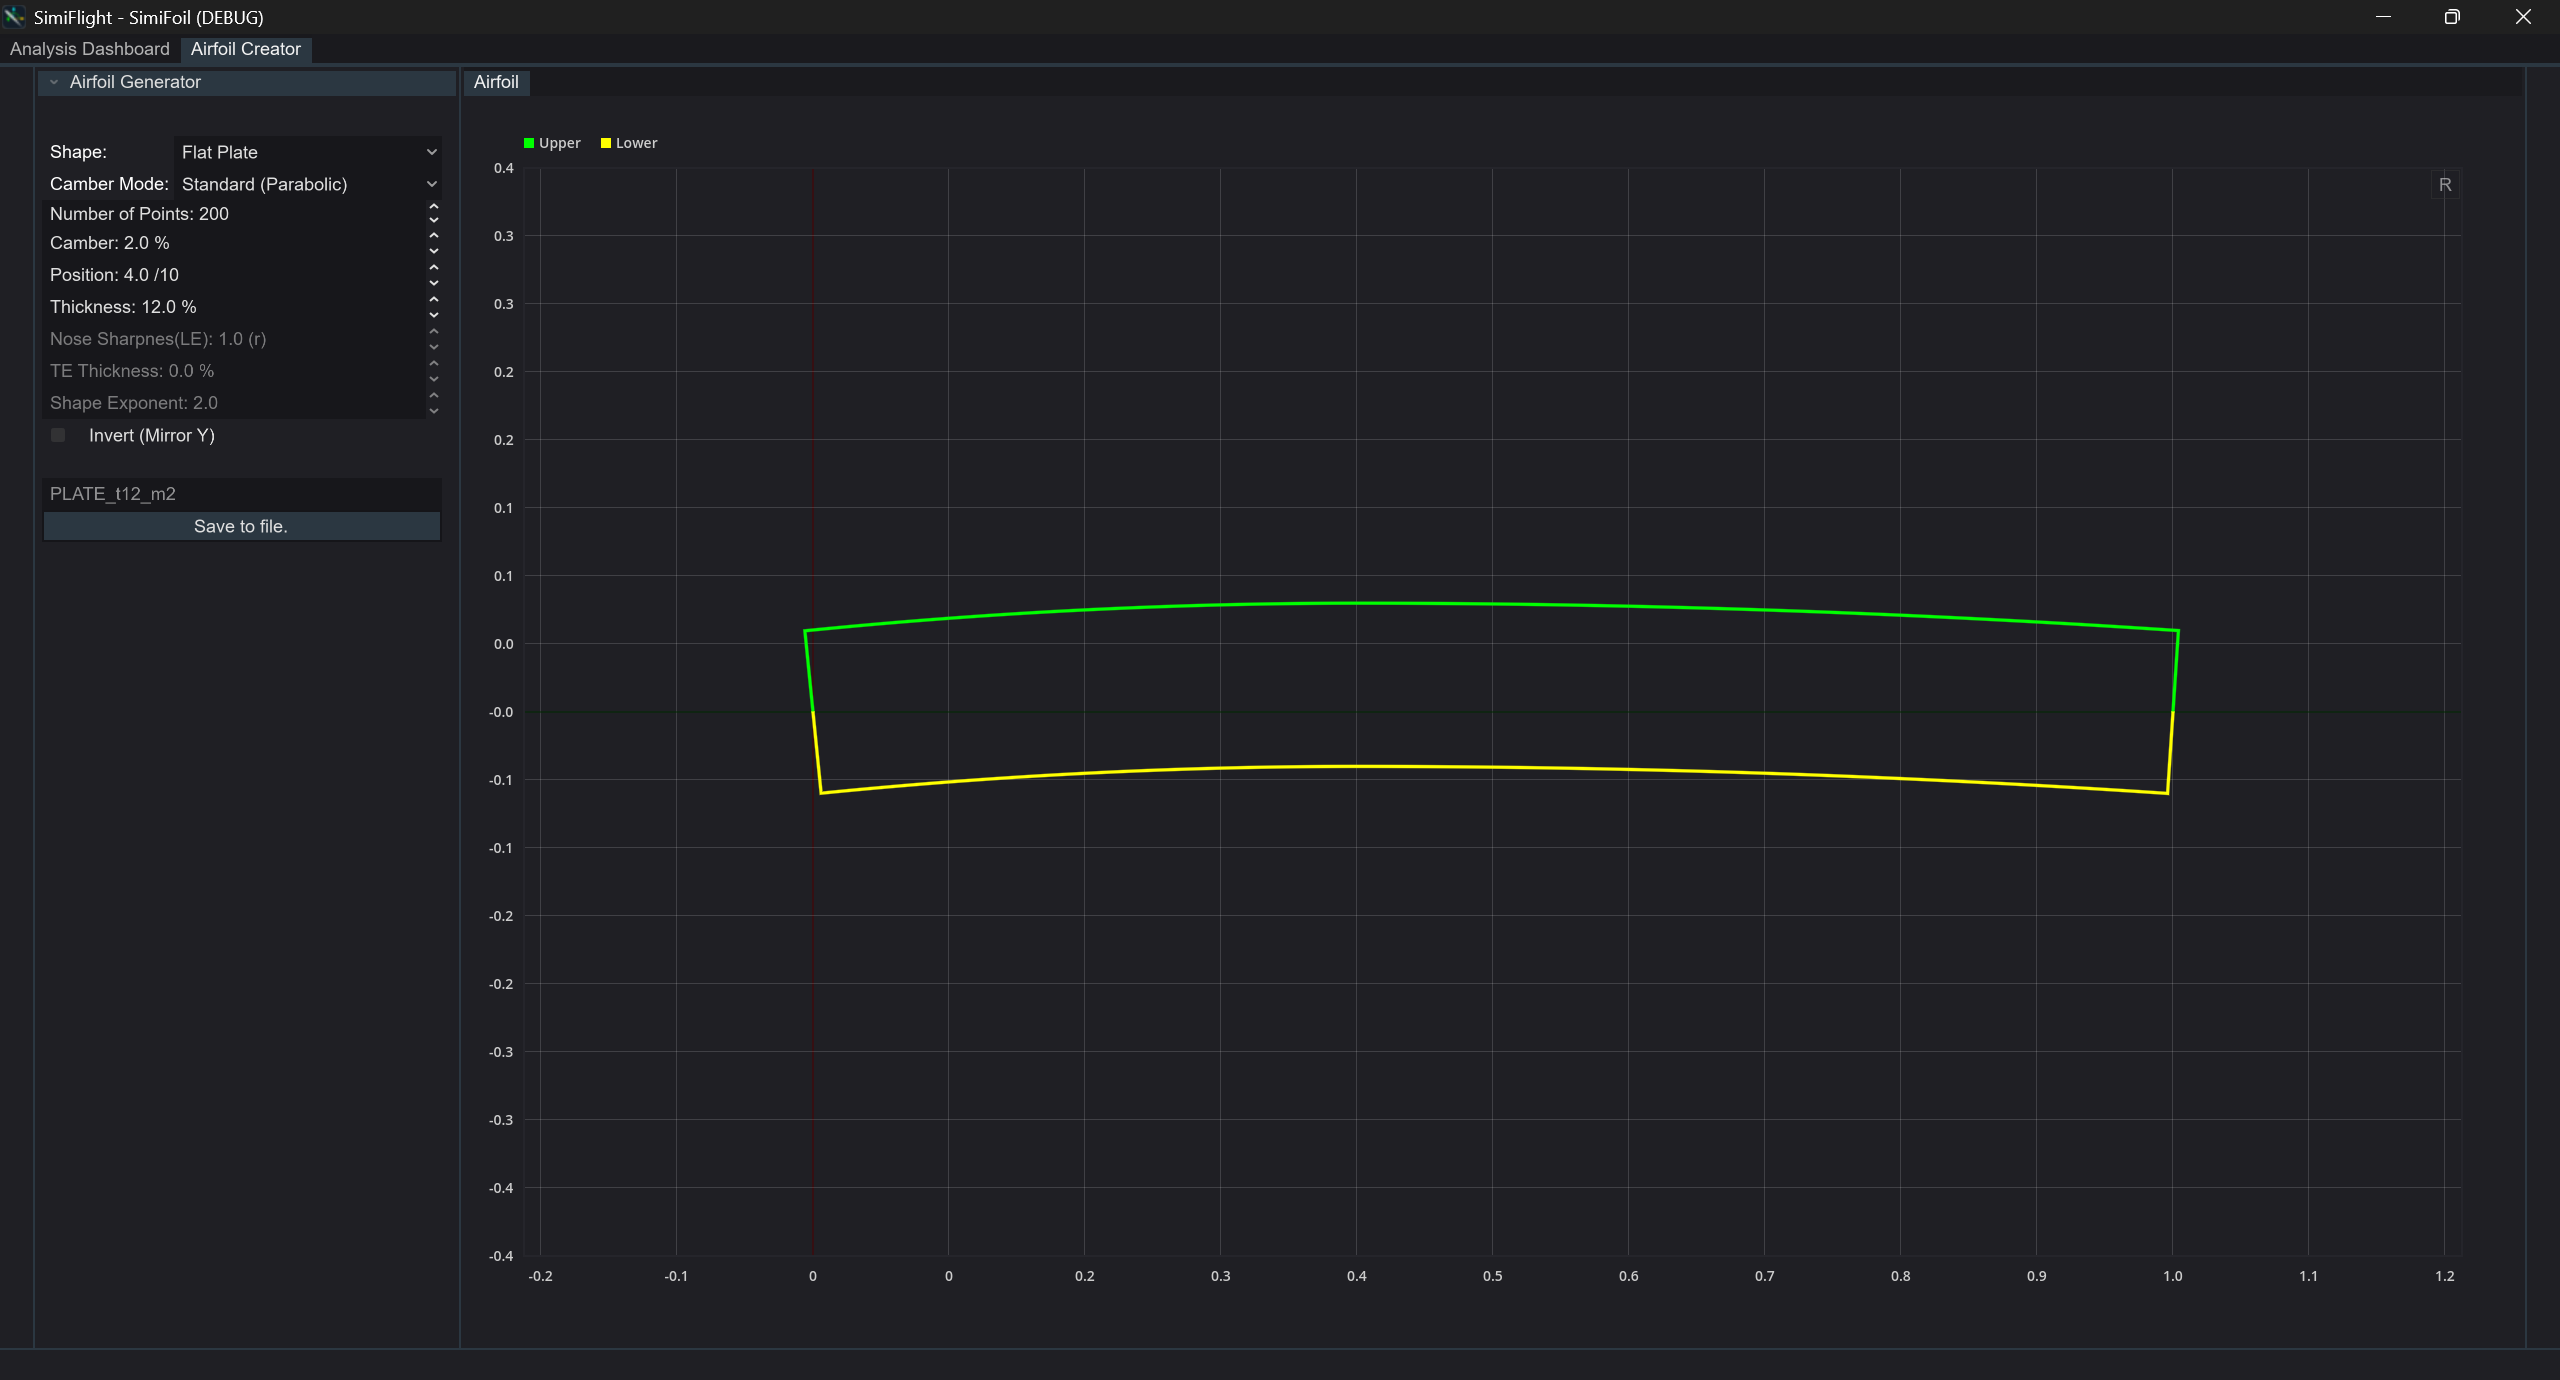
Task: Increase Camber value with up arrow
Action: pyautogui.click(x=434, y=235)
